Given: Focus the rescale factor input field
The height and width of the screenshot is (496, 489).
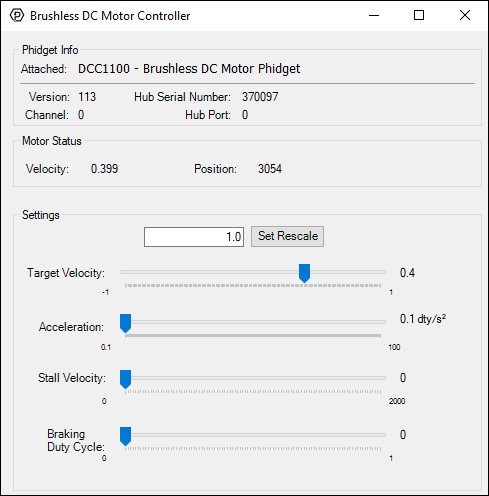Looking at the screenshot, I should coord(194,237).
